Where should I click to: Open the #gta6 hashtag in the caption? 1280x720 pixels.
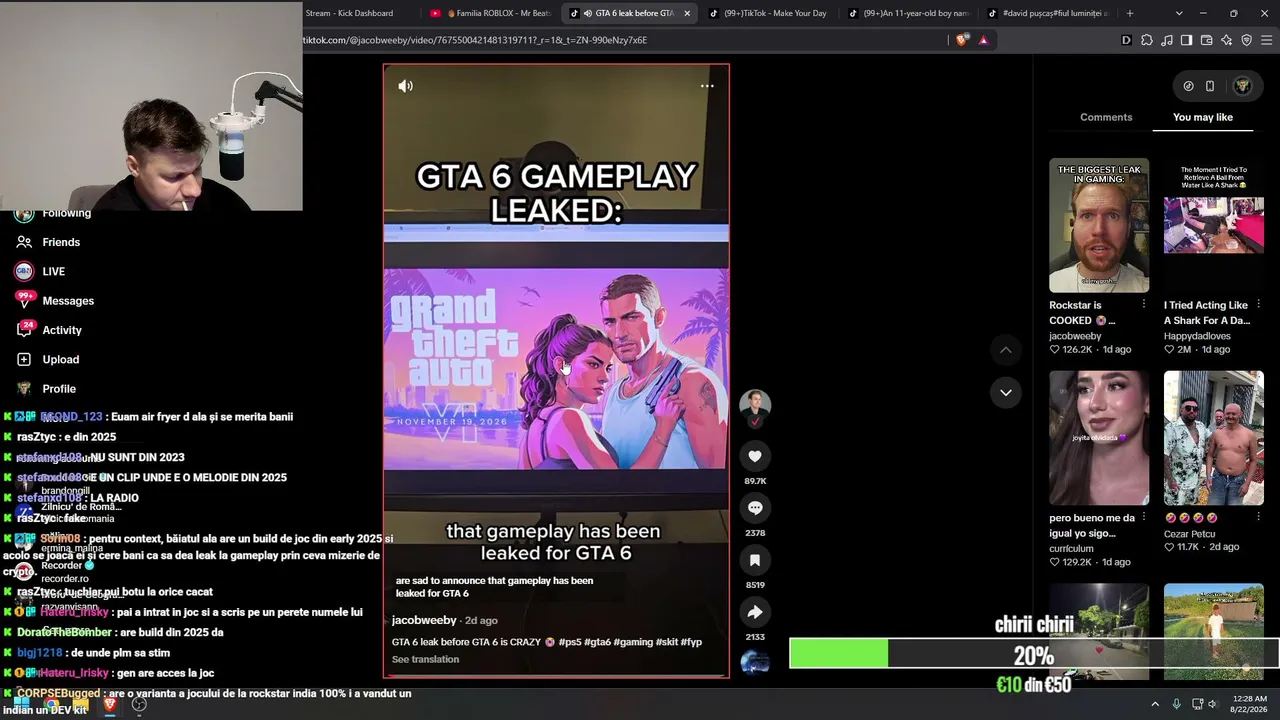tap(598, 642)
